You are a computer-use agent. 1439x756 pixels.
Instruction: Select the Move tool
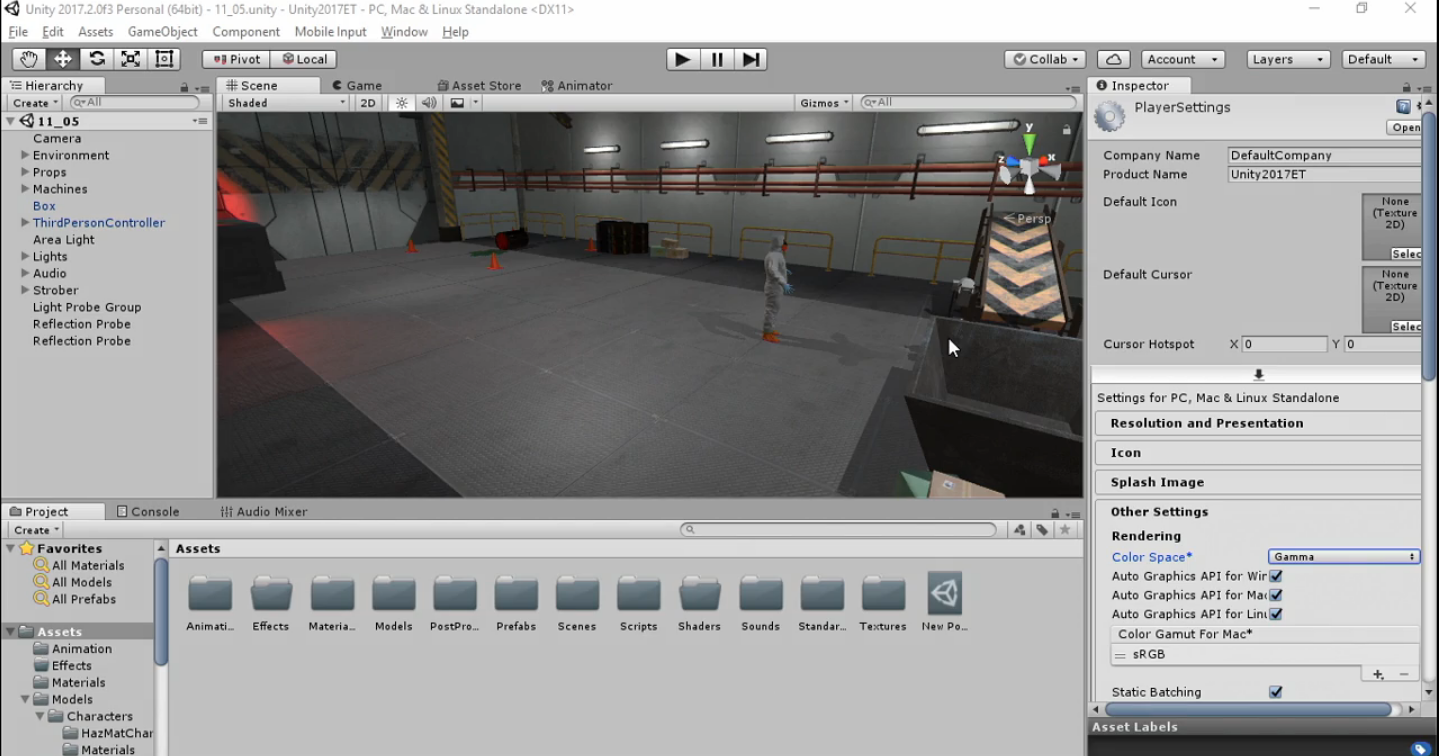62,59
